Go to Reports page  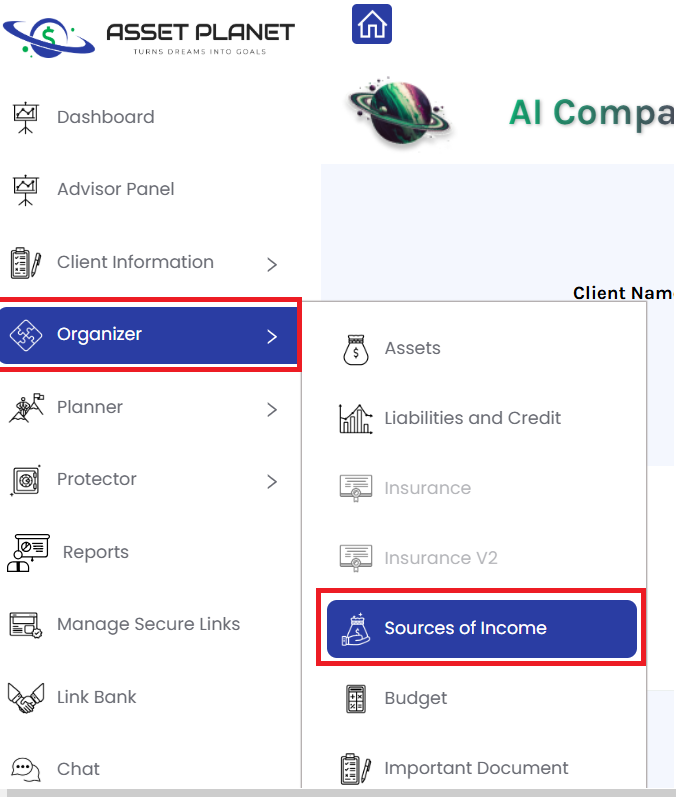pyautogui.click(x=95, y=552)
